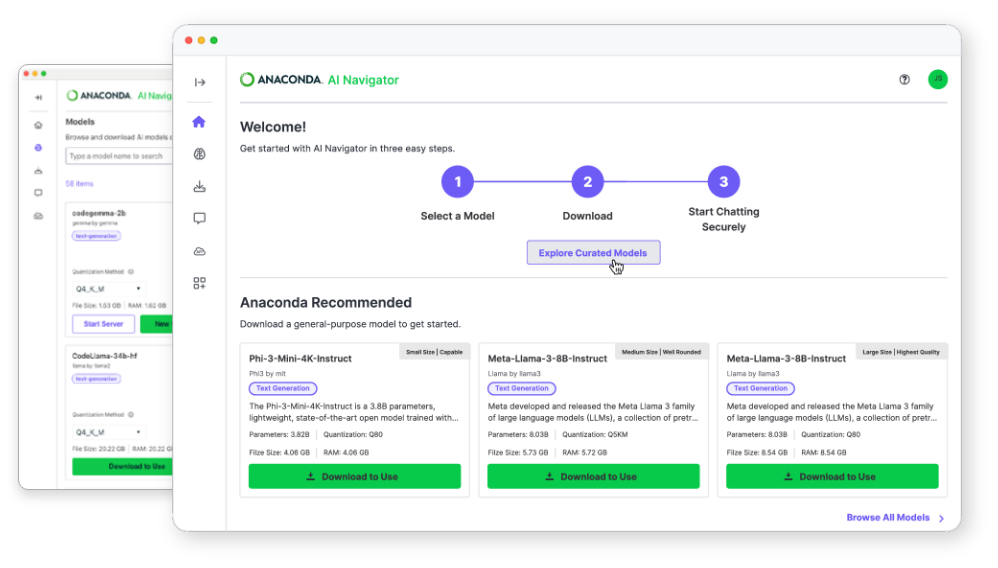
Task: Go to Home icon in back window sidebar
Action: [x=38, y=125]
